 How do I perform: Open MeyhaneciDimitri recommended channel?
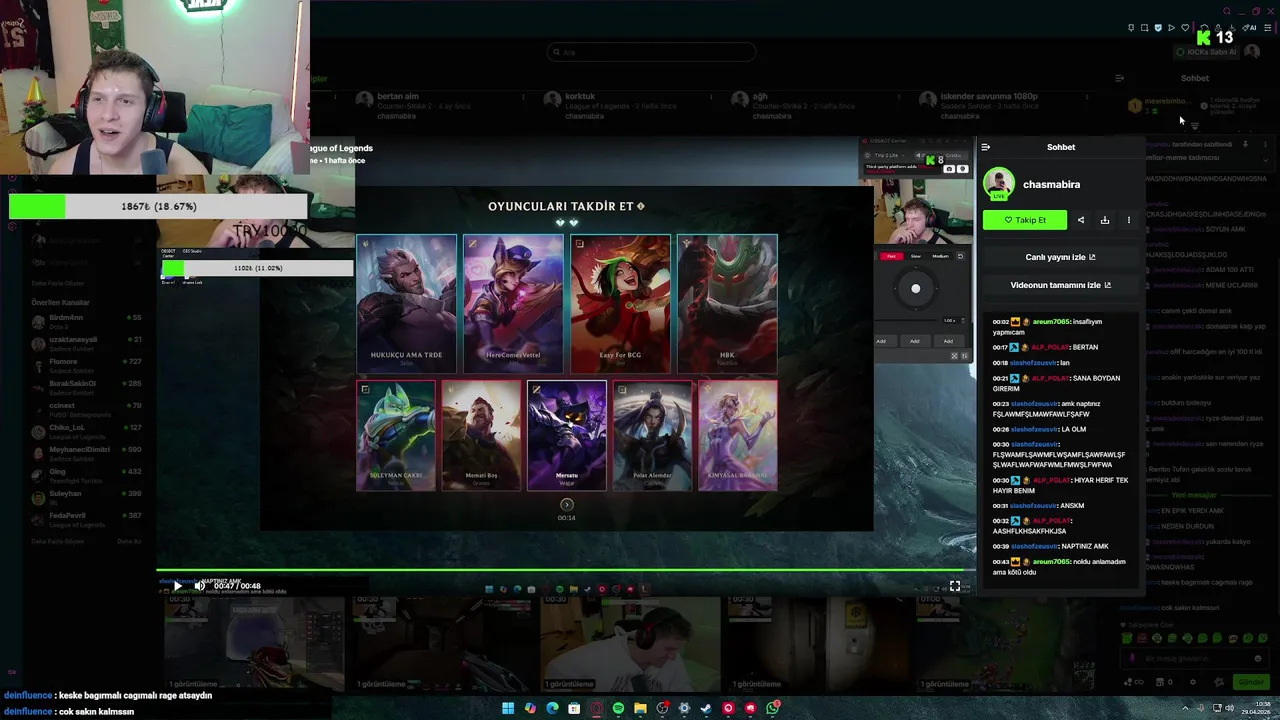(x=87, y=453)
